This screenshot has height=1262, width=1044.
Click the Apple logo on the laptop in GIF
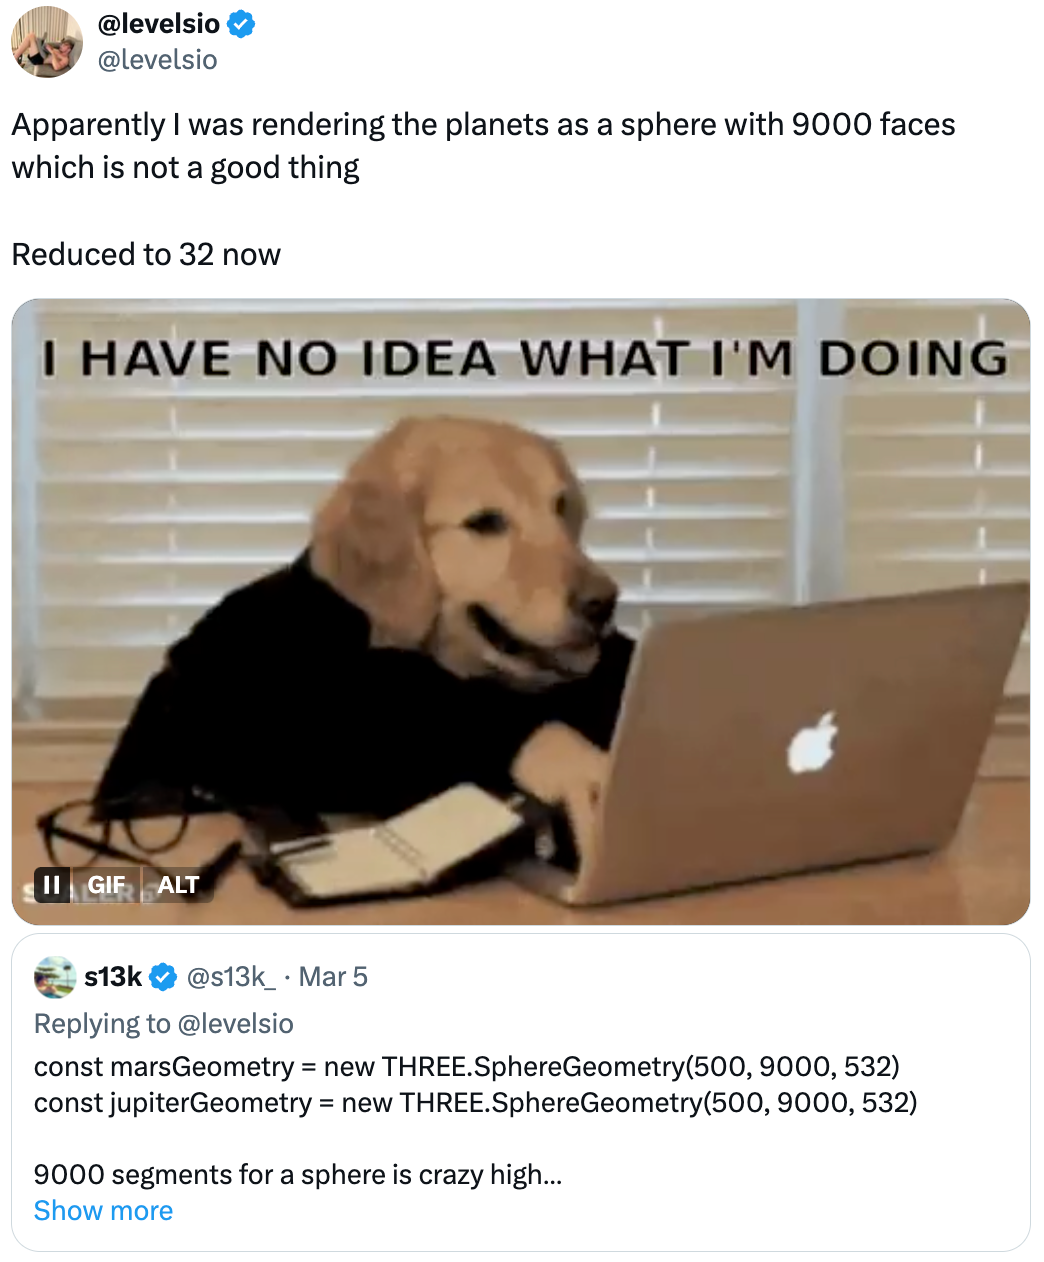(812, 744)
